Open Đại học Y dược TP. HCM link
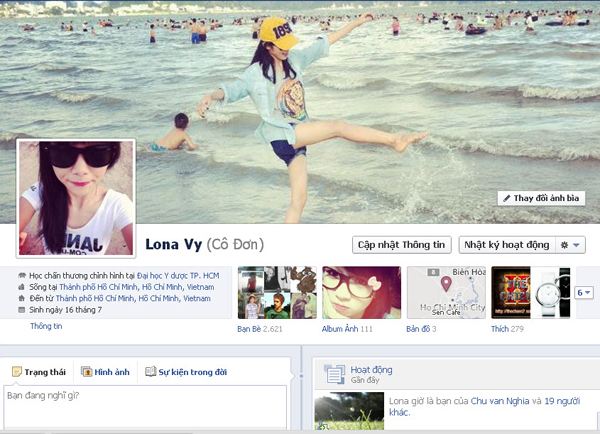This screenshot has height=434, width=600. point(178,276)
